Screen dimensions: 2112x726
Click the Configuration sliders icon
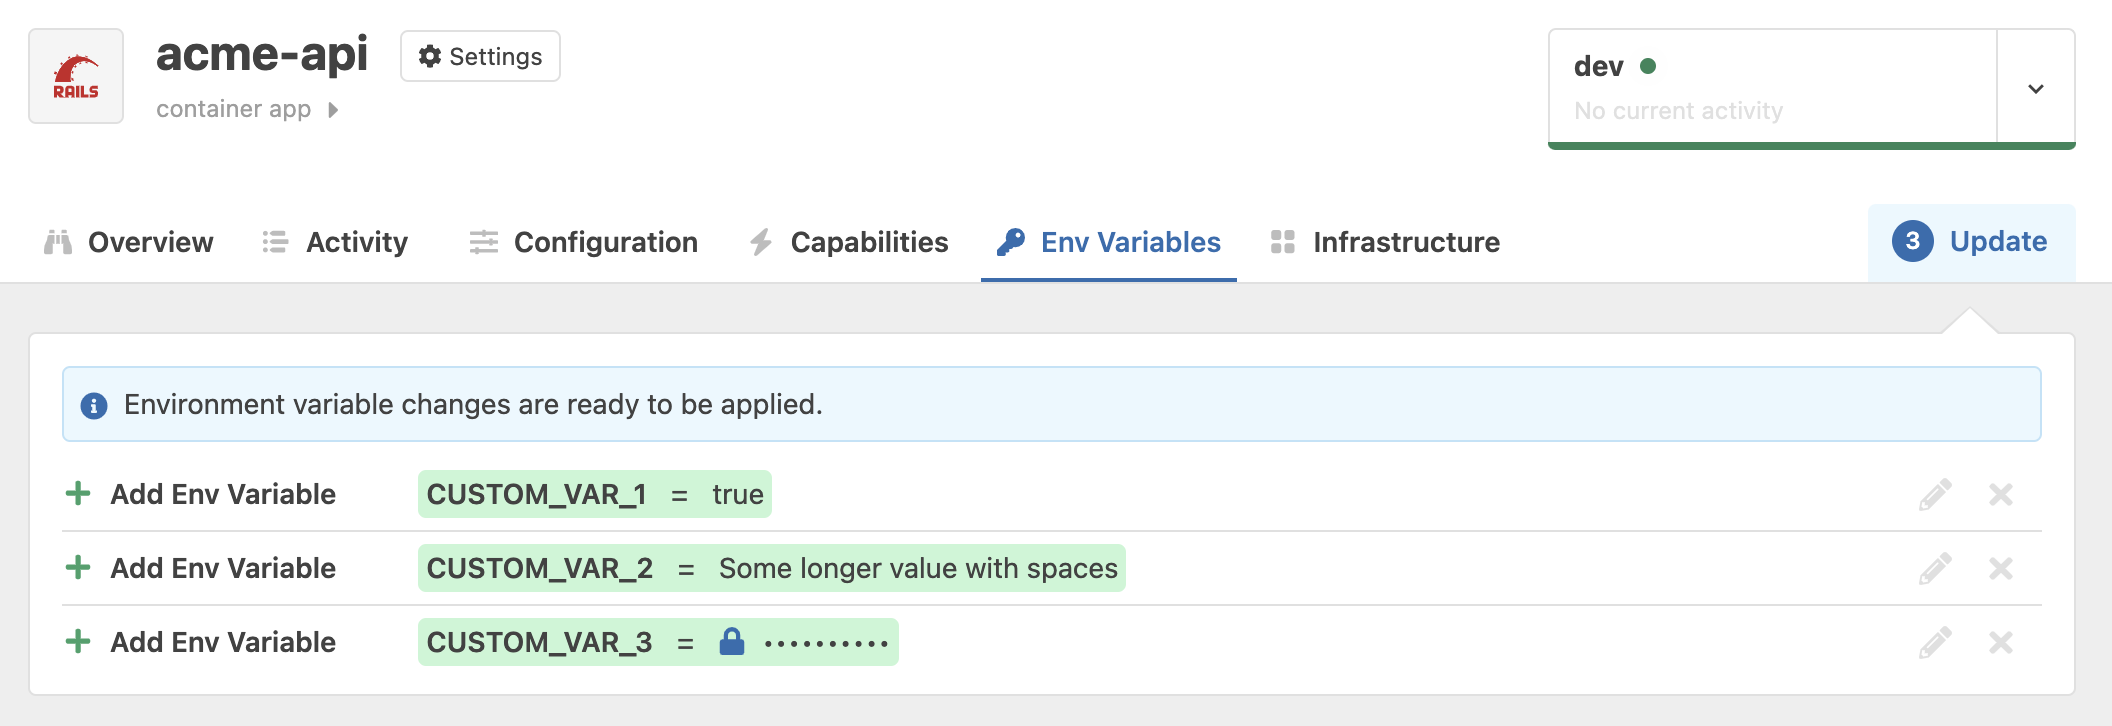click(x=483, y=242)
